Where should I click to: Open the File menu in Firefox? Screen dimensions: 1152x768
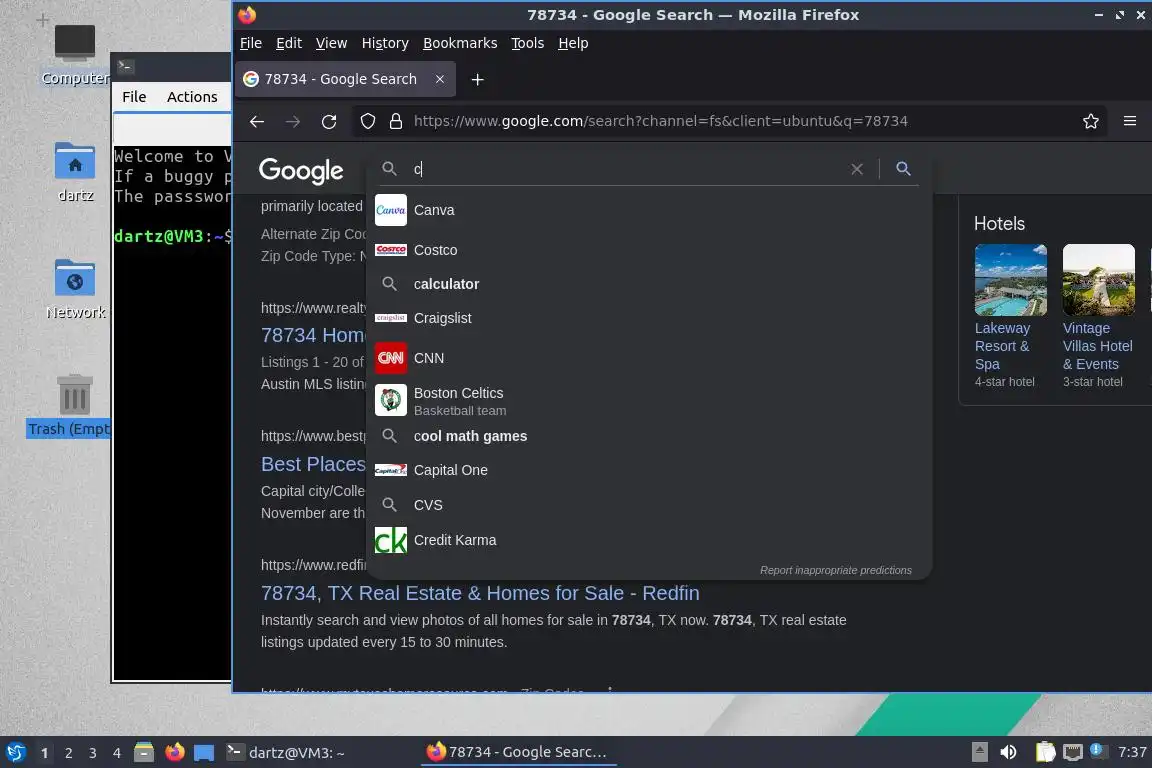(x=251, y=43)
